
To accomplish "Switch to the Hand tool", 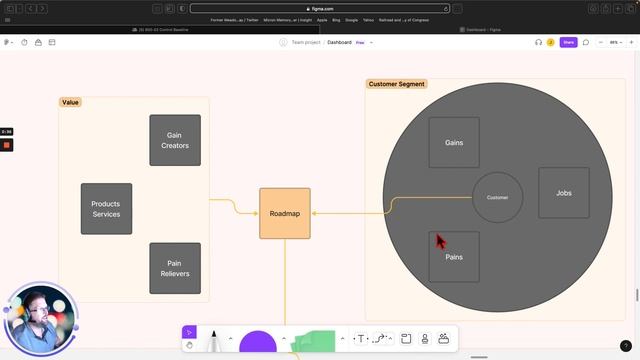I will 189,345.
